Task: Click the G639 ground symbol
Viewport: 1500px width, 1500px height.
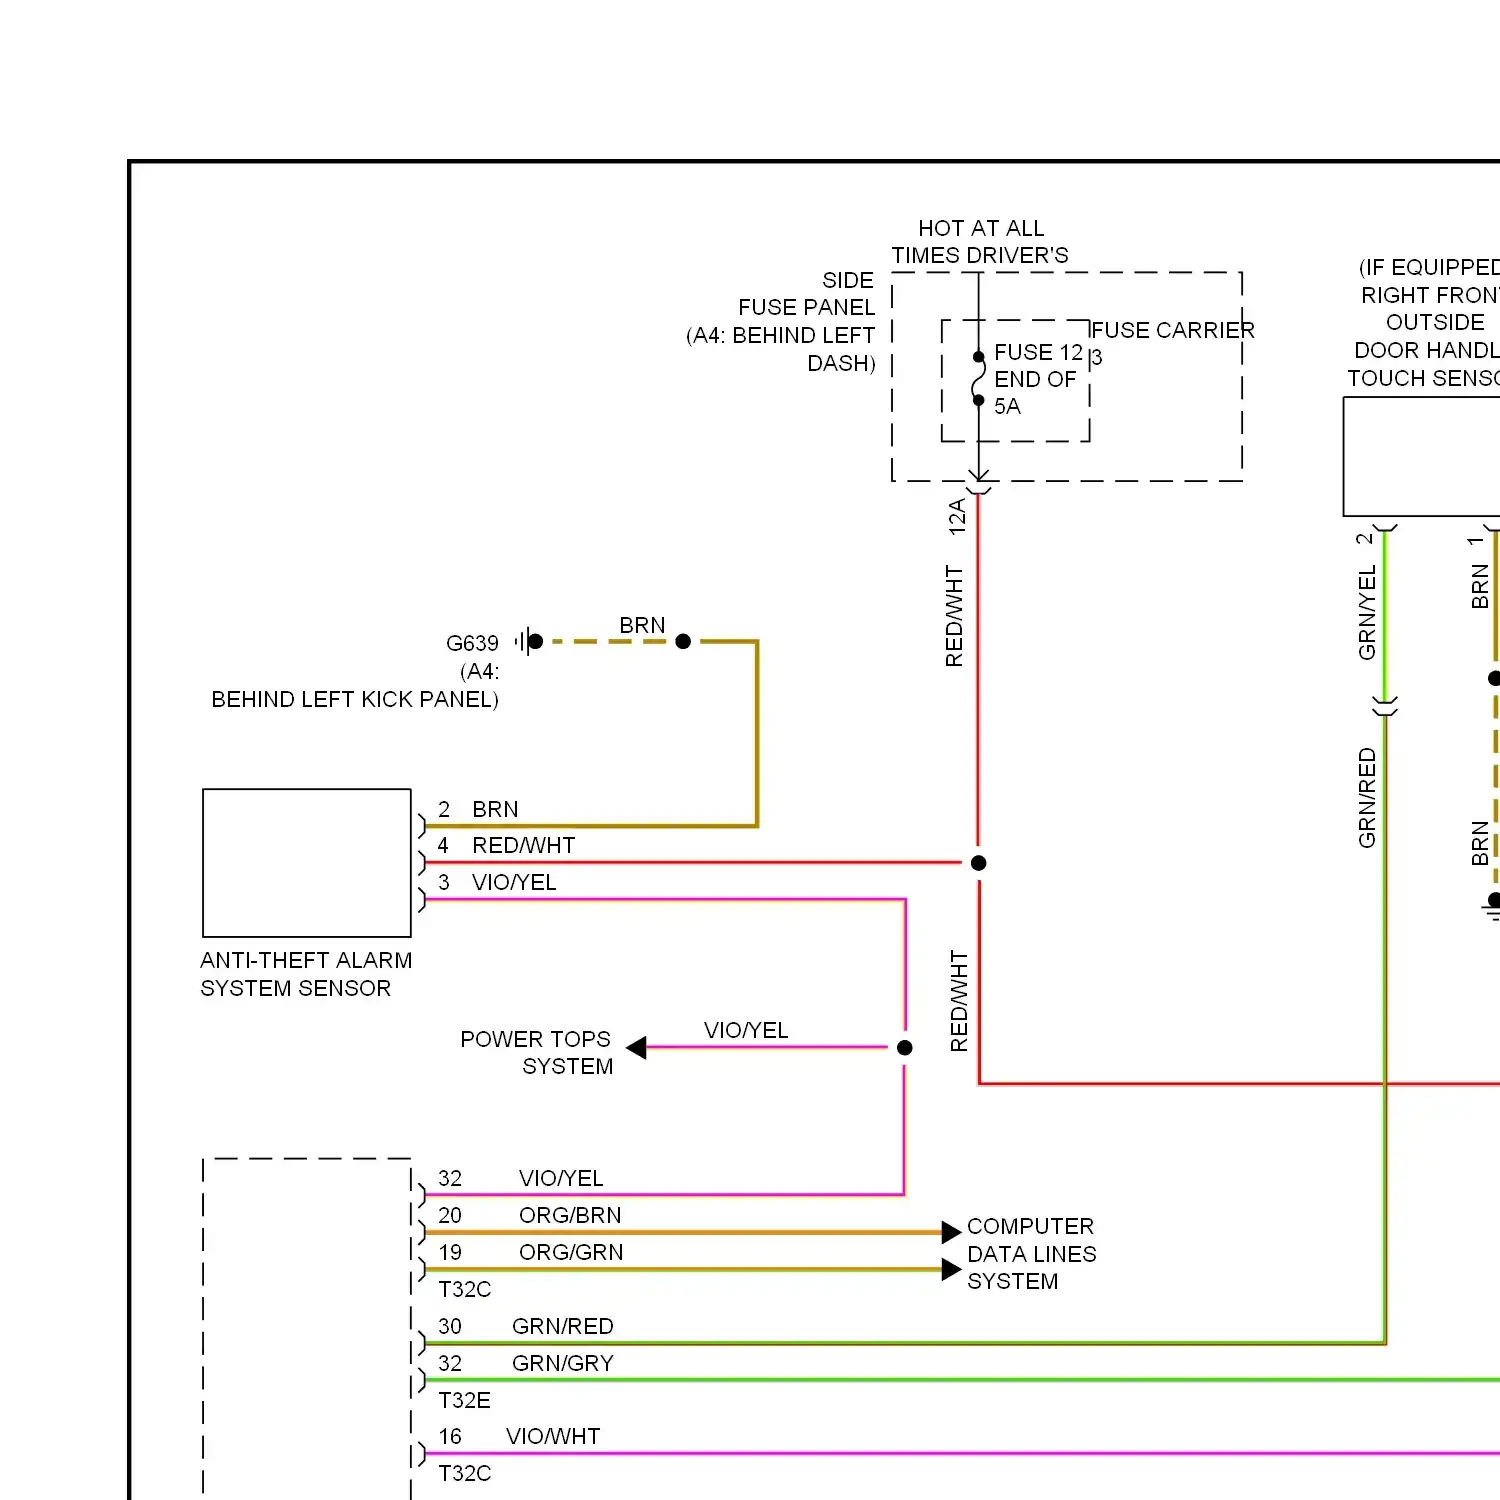Action: coord(529,641)
